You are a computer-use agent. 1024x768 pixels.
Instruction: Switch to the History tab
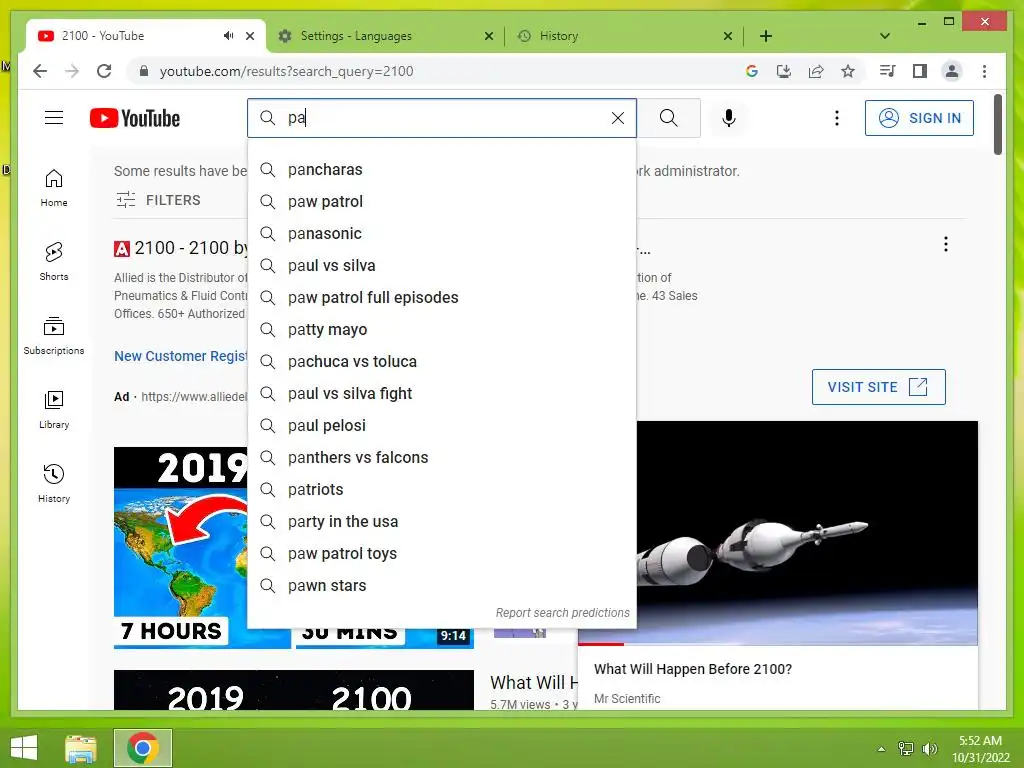(624, 36)
